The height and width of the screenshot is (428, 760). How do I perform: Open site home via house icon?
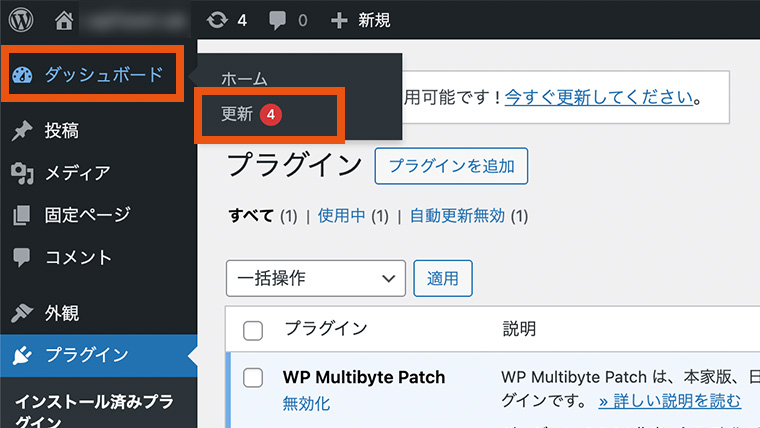click(63, 20)
